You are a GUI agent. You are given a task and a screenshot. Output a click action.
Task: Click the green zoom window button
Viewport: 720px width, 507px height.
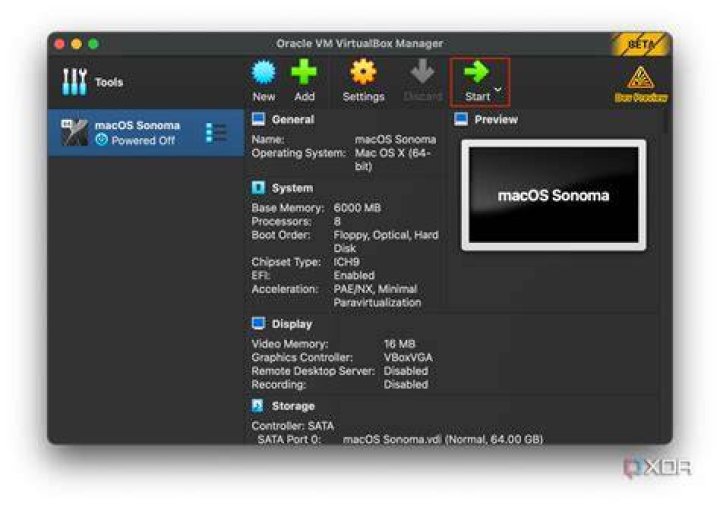94,44
